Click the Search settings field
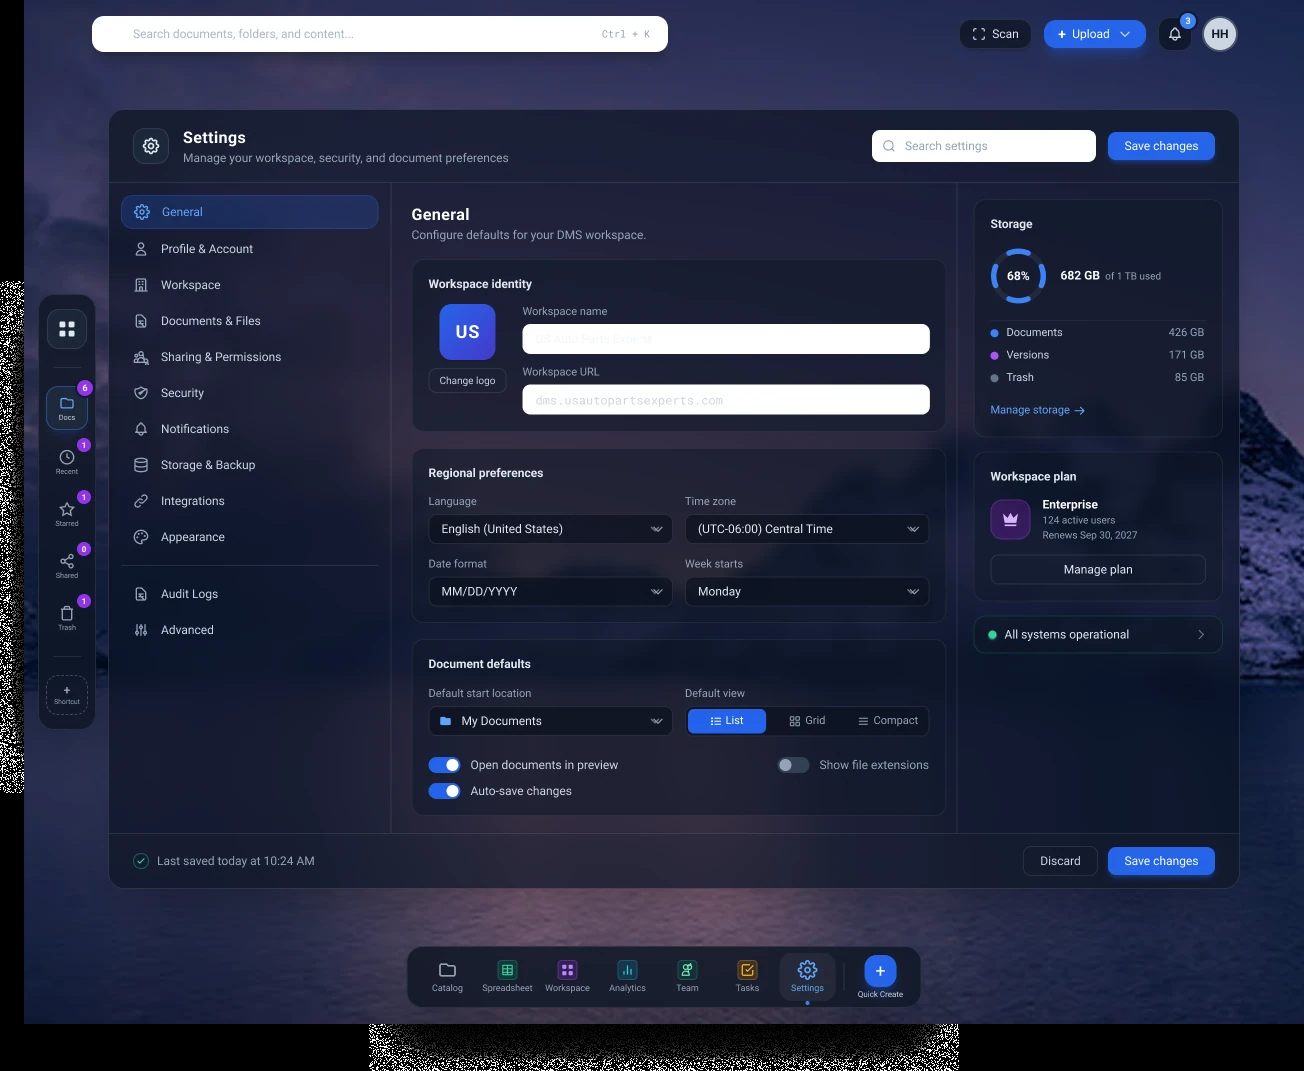 [x=984, y=146]
